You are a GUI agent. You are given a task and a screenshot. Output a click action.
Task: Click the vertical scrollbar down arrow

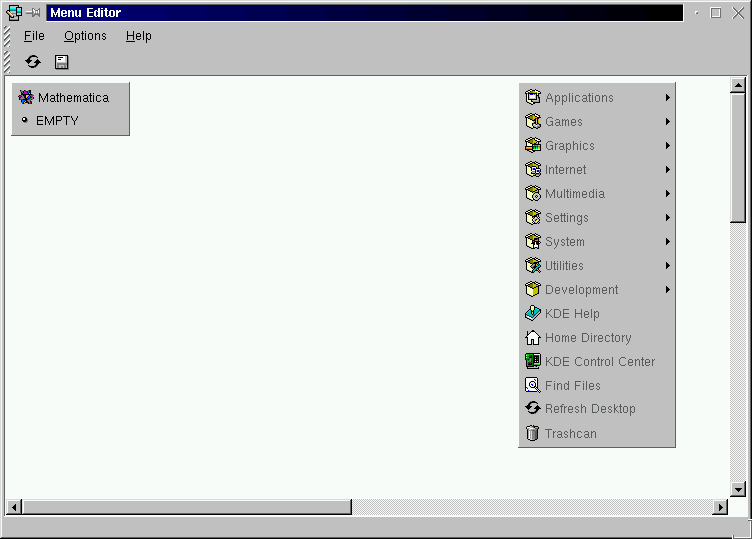click(x=738, y=489)
